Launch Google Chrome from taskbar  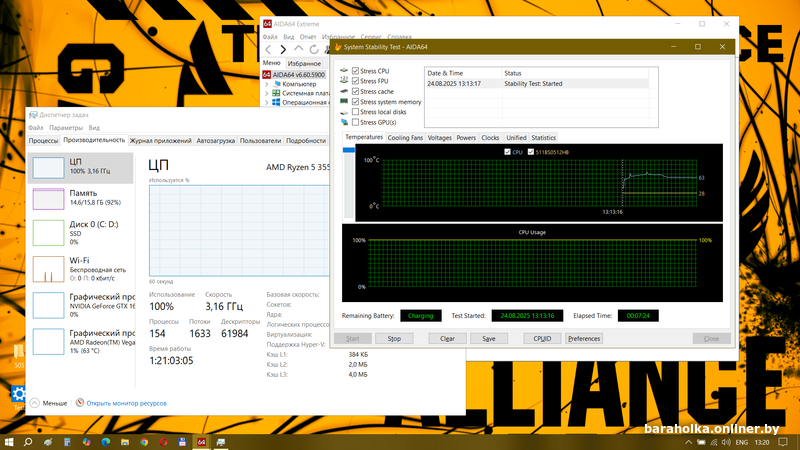(144, 442)
